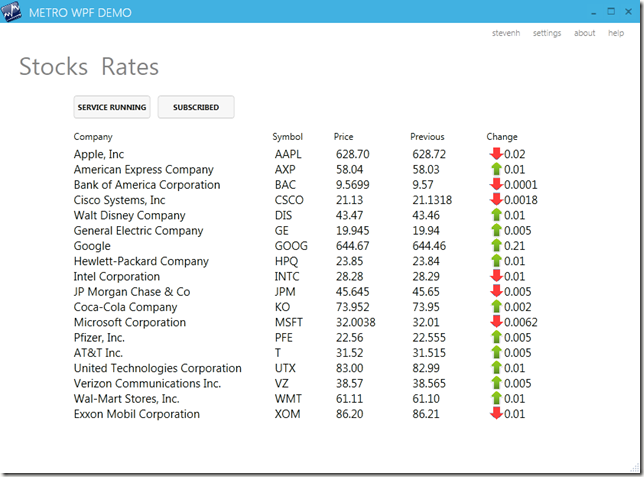Screen dimensions: 644x477
Task: Click the Company column header
Action: [x=93, y=137]
